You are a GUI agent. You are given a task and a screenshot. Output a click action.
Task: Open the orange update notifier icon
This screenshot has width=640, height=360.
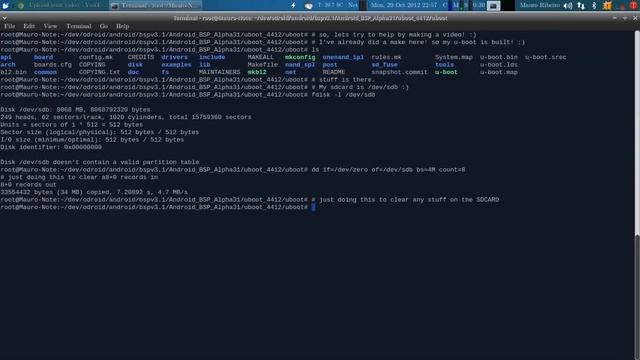[x=607, y=5]
